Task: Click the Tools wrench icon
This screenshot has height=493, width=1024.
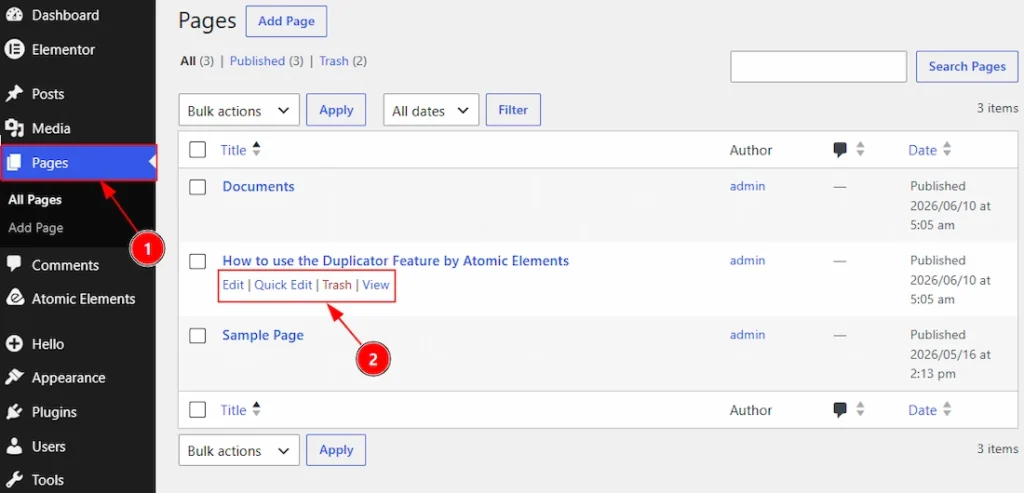Action: coord(14,480)
